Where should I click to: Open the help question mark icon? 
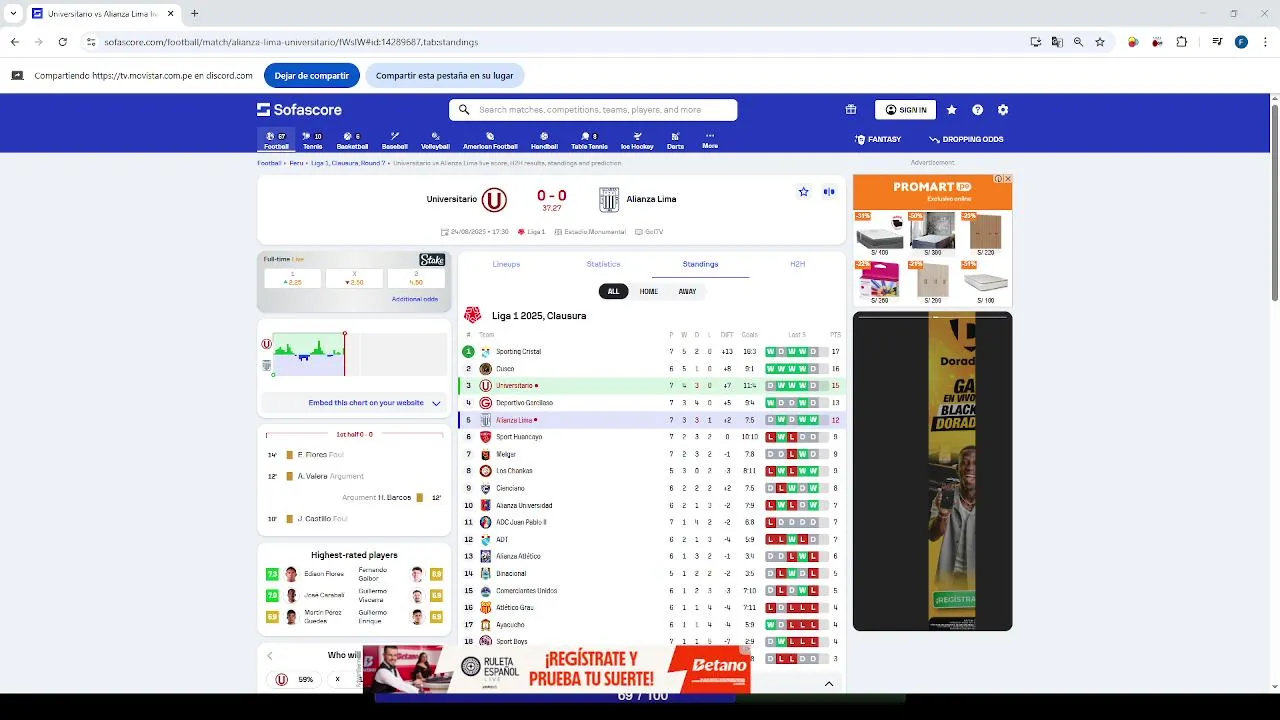977,110
